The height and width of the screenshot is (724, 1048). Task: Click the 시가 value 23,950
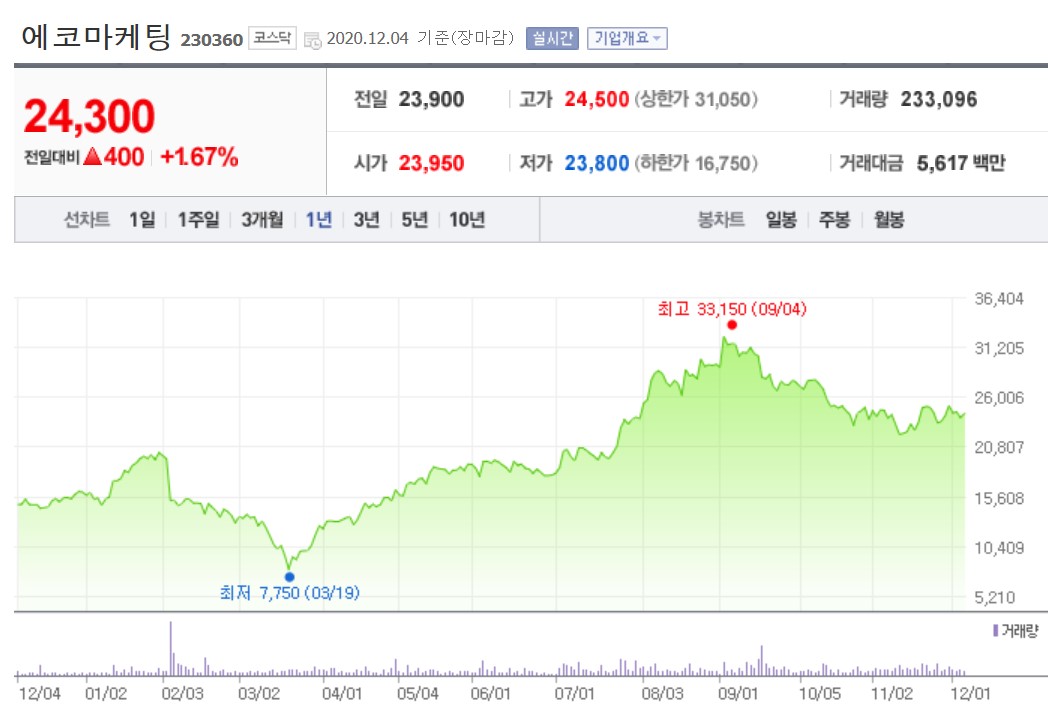(431, 163)
